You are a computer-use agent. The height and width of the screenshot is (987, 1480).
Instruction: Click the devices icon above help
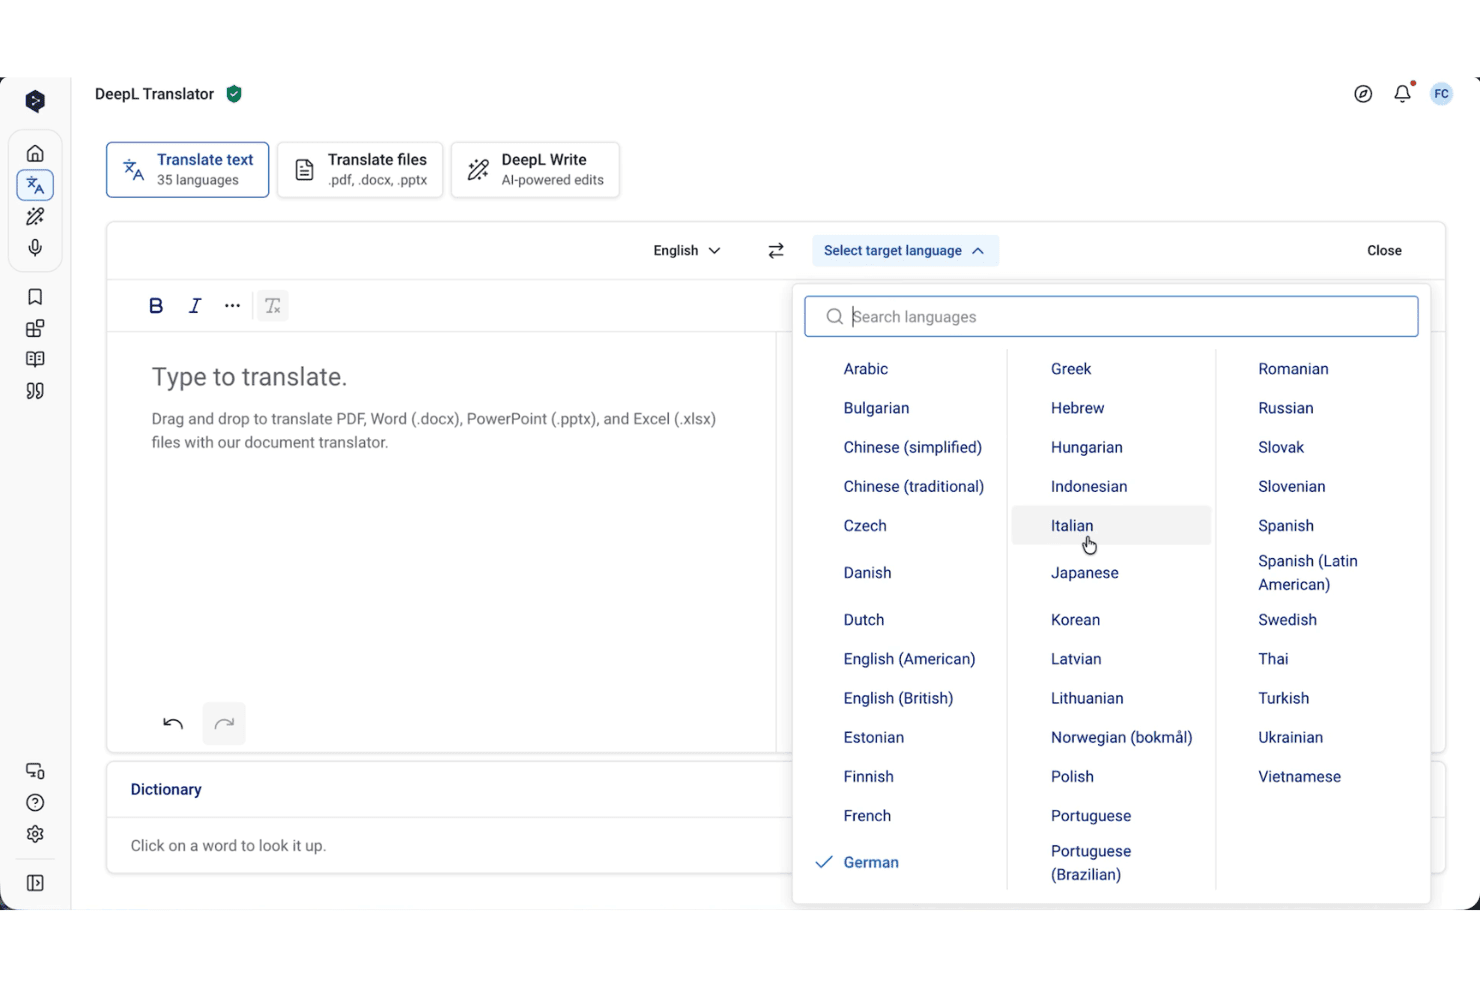35,771
